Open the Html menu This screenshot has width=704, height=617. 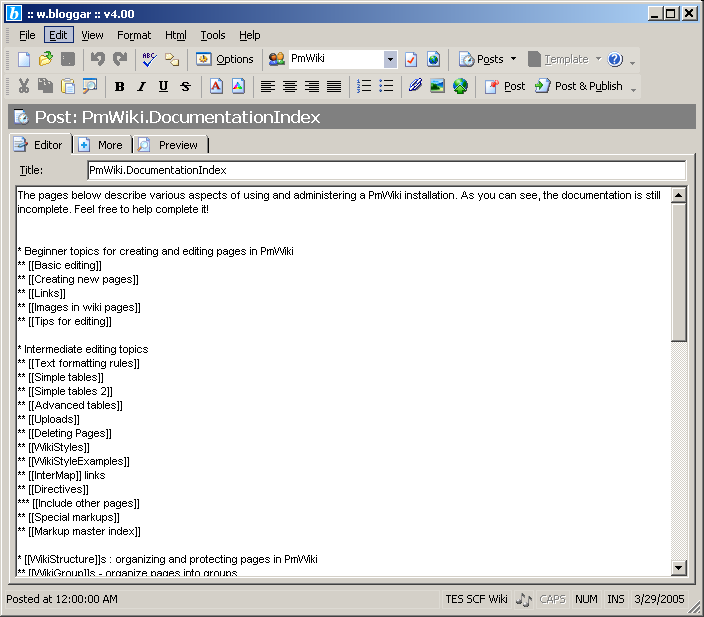pos(176,35)
